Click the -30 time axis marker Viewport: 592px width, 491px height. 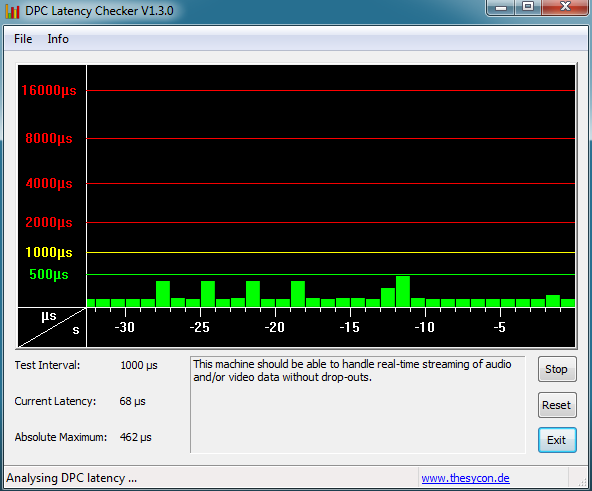point(125,327)
